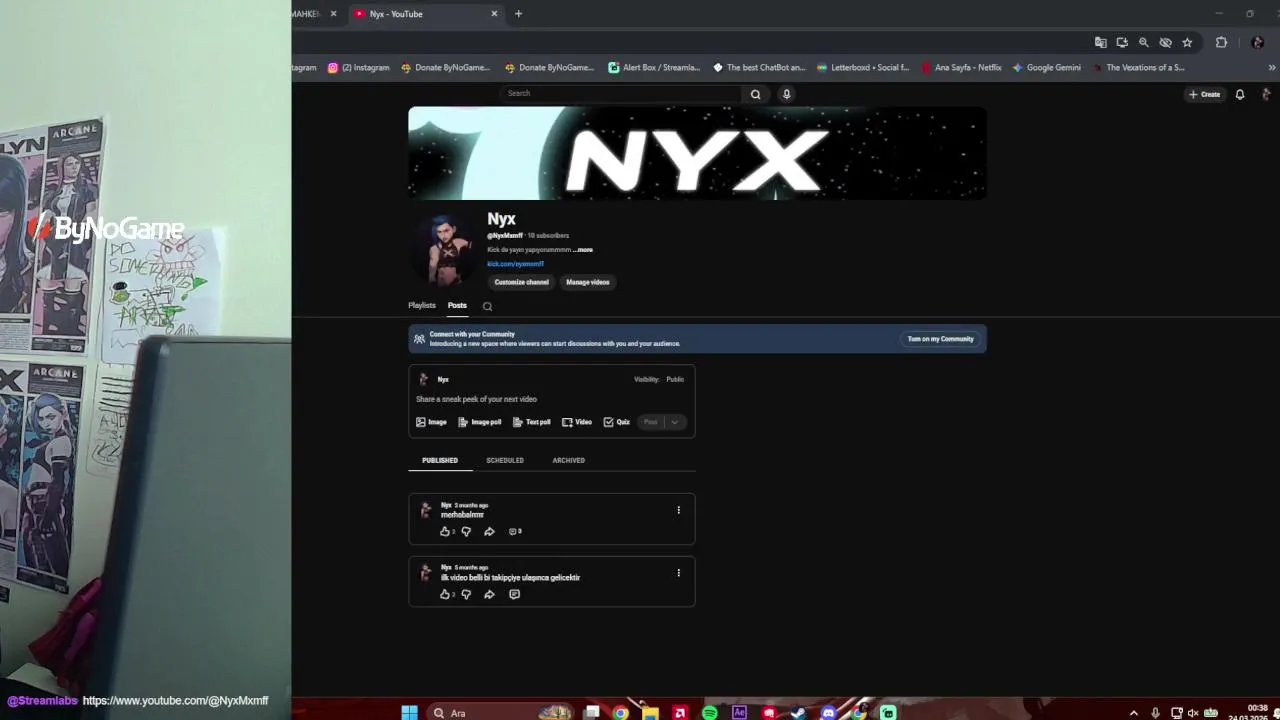Dislike the 'ilk video belli' post

coord(466,595)
